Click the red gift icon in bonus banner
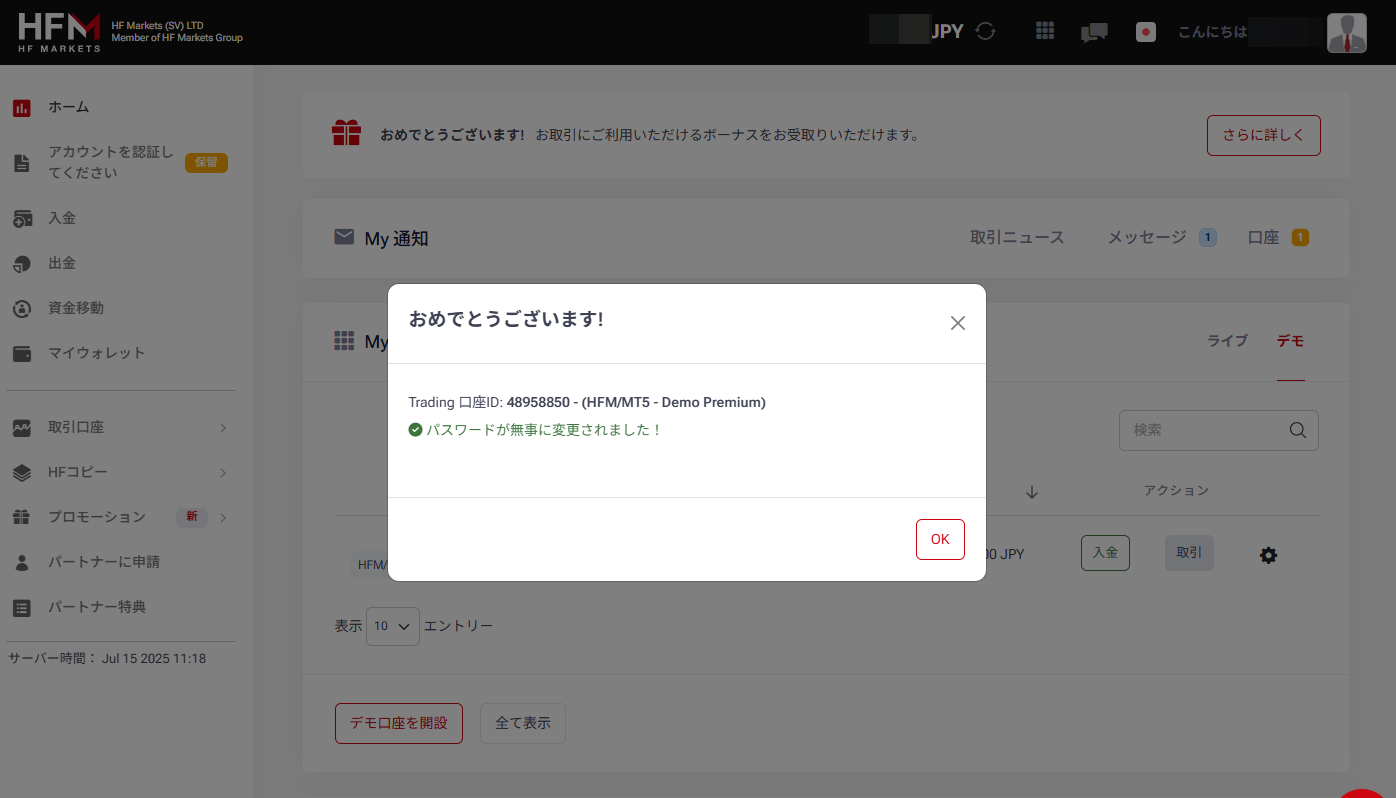The height and width of the screenshot is (798, 1396). coord(346,133)
